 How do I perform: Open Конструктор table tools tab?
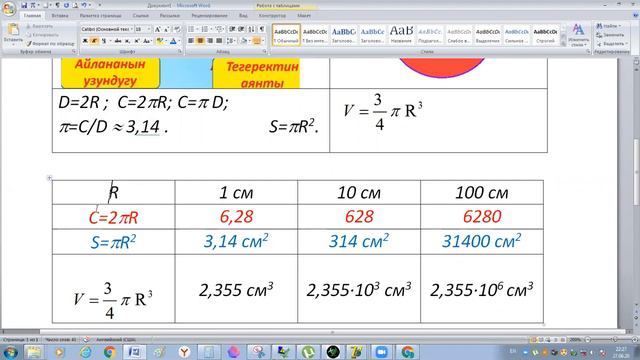[272, 16]
